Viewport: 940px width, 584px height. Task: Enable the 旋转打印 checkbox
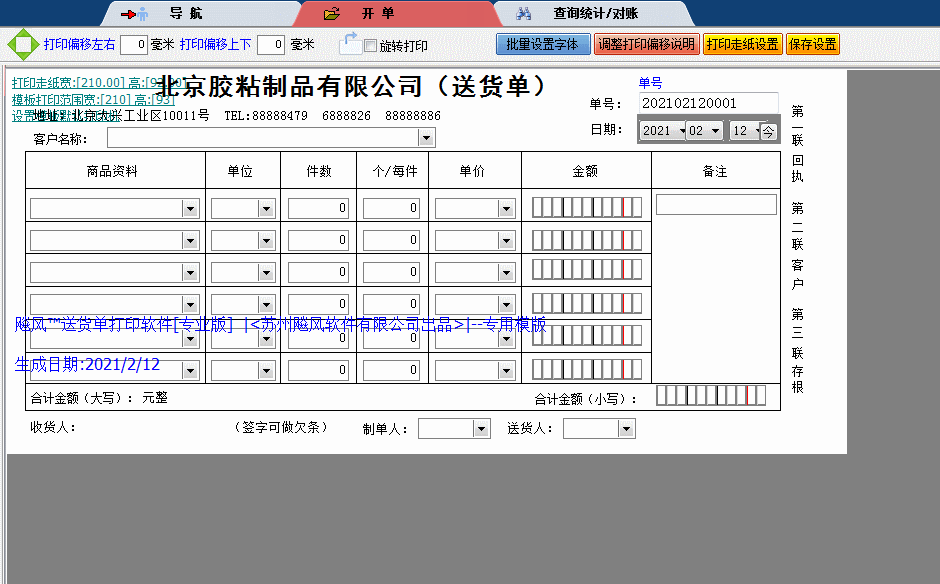coord(371,46)
